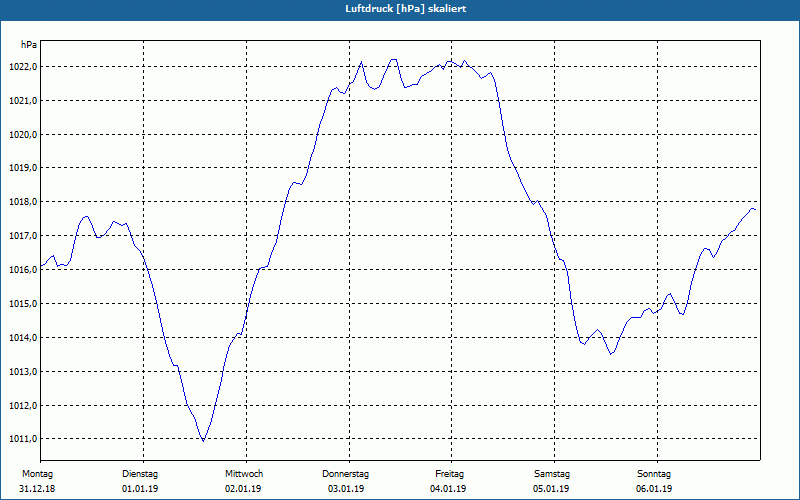Click the date 02.01.19
The image size is (800, 500).
tap(243, 489)
